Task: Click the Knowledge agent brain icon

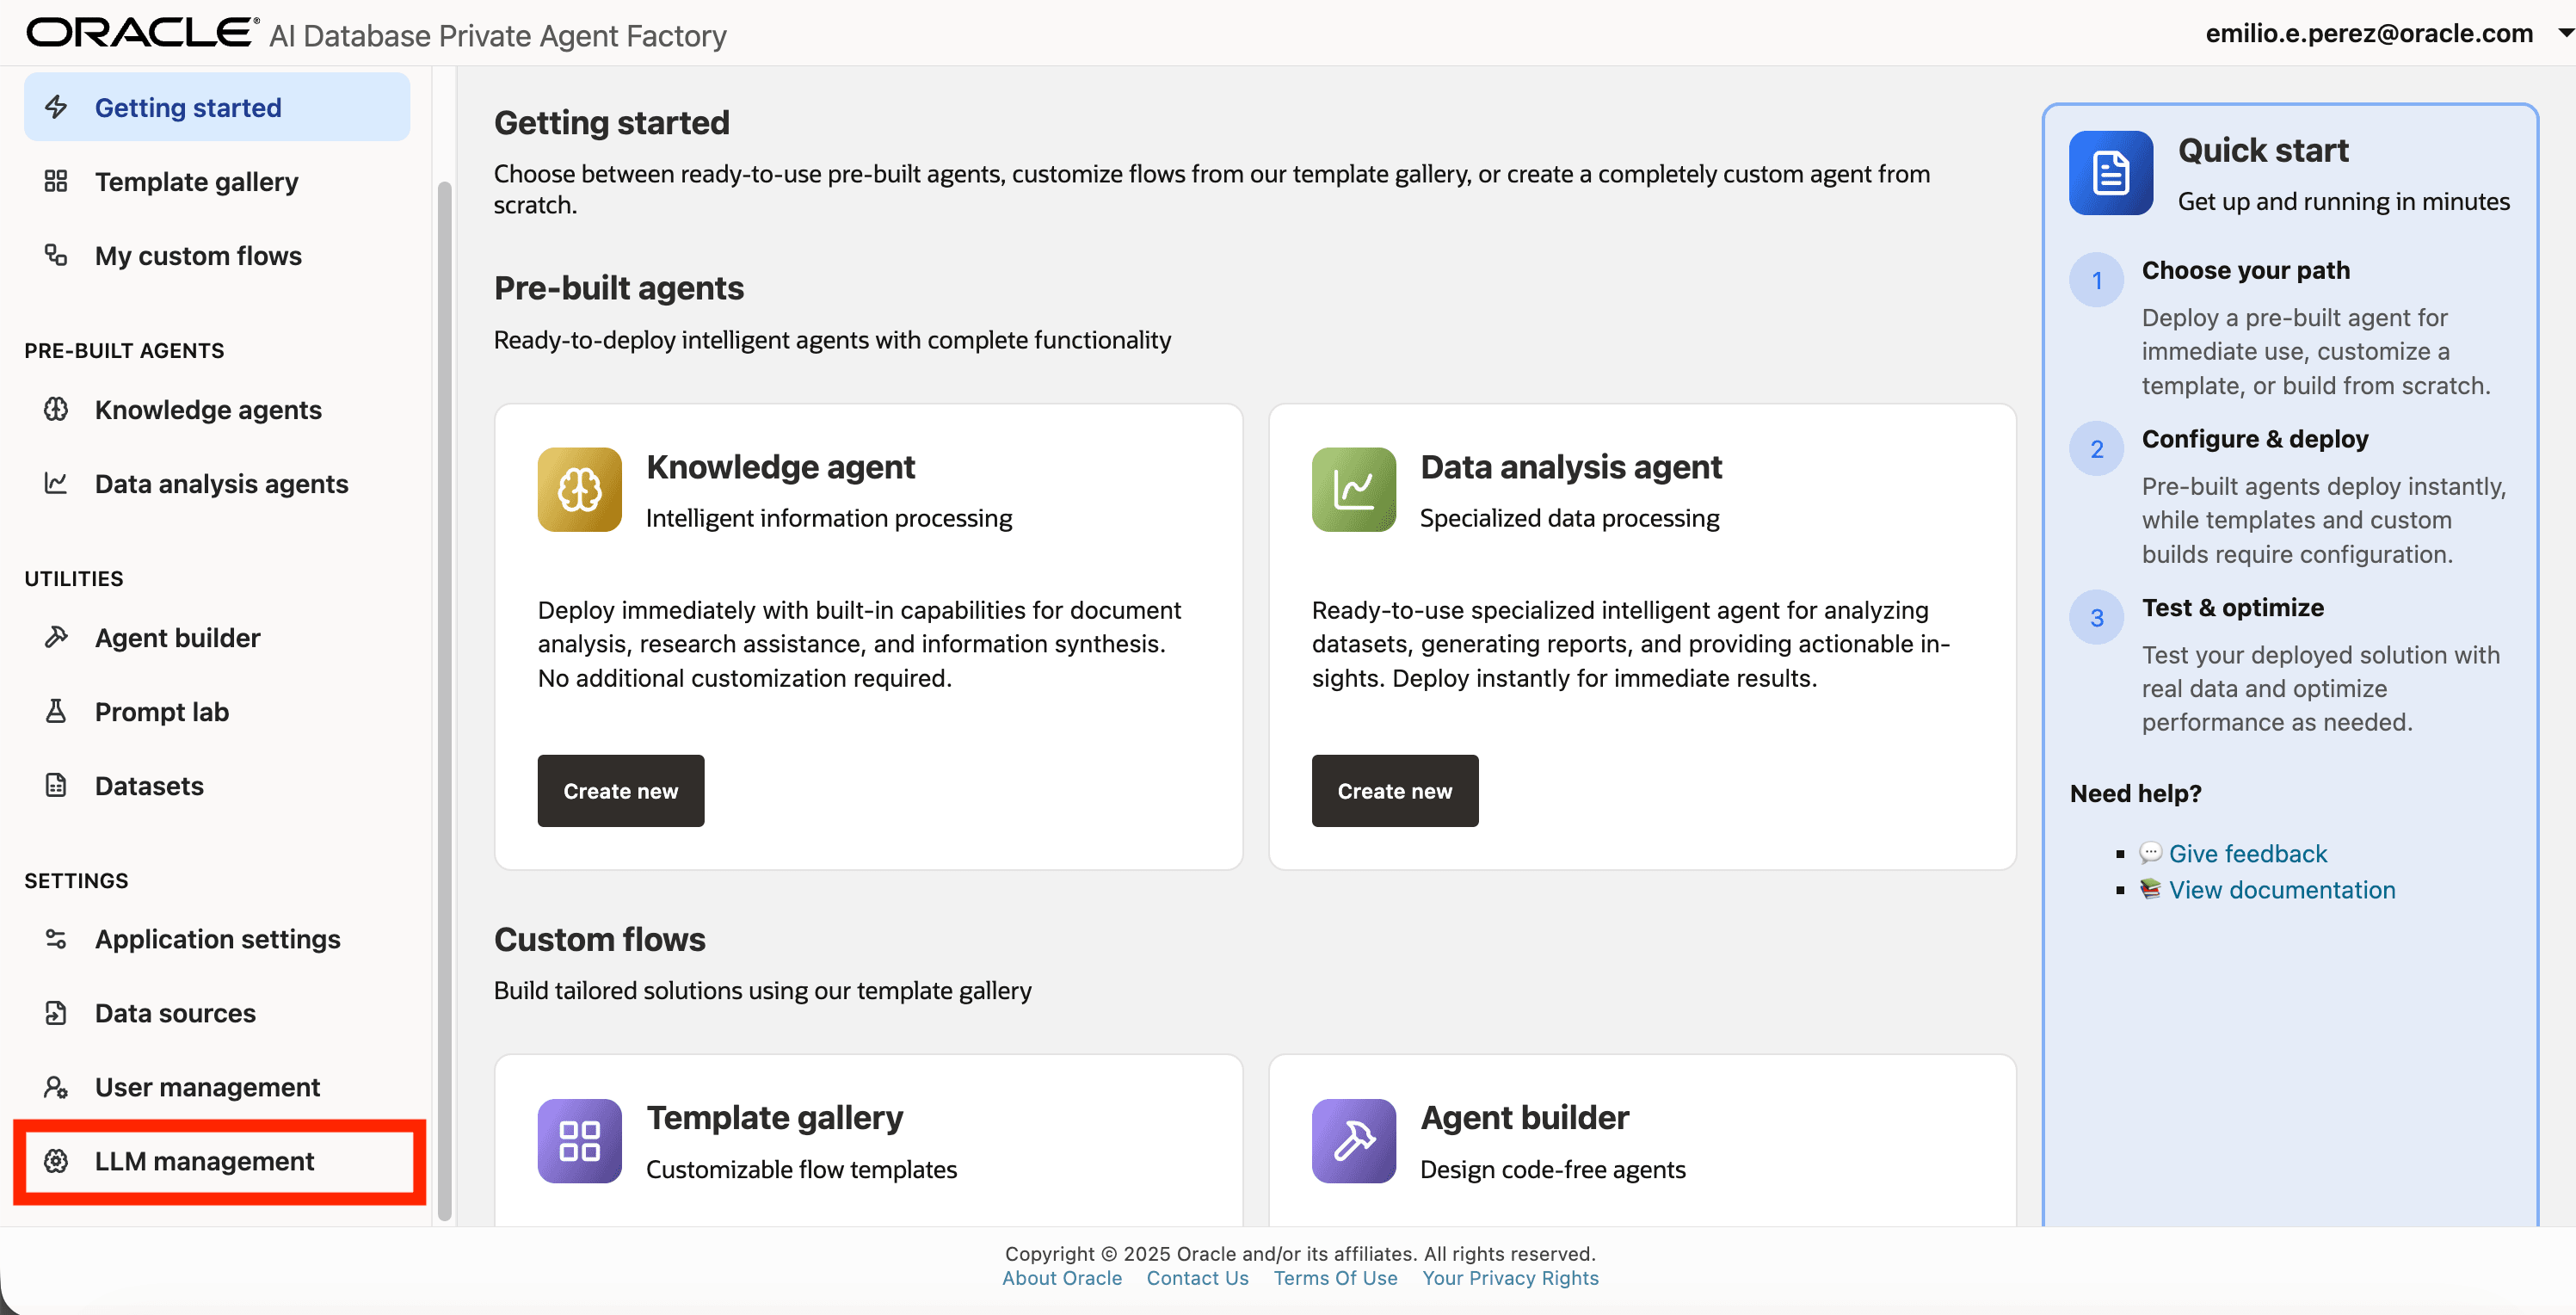Action: [x=579, y=489]
